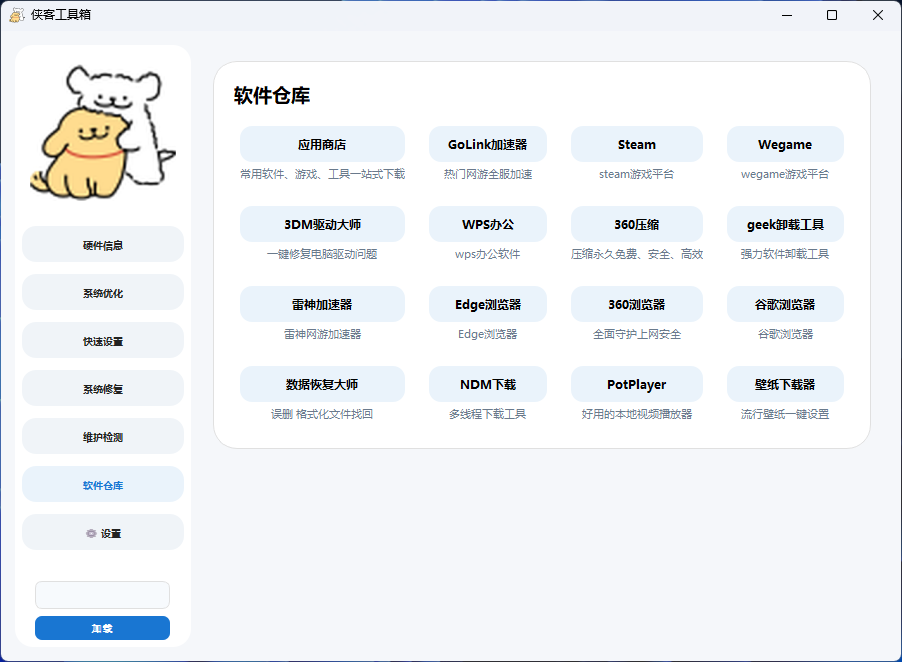Open the 应用商店 software entry
Viewport: 902px width, 662px height.
click(x=322, y=144)
